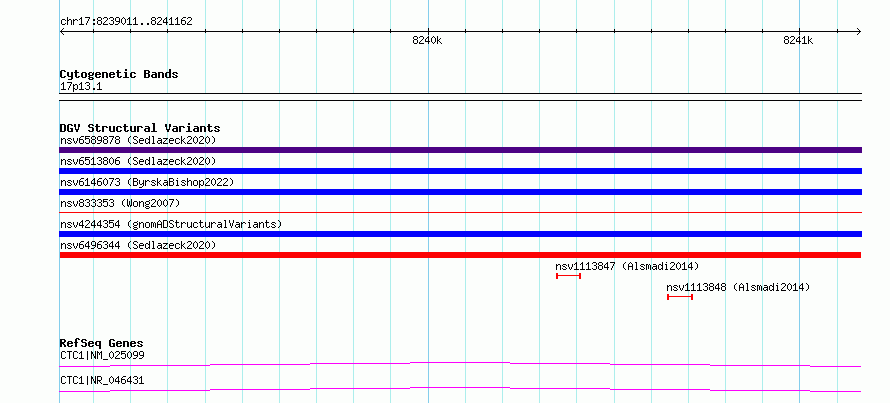This screenshot has height=403, width=890.
Task: Click the nsv833353 (Wong2007) label
Action: click(x=120, y=203)
